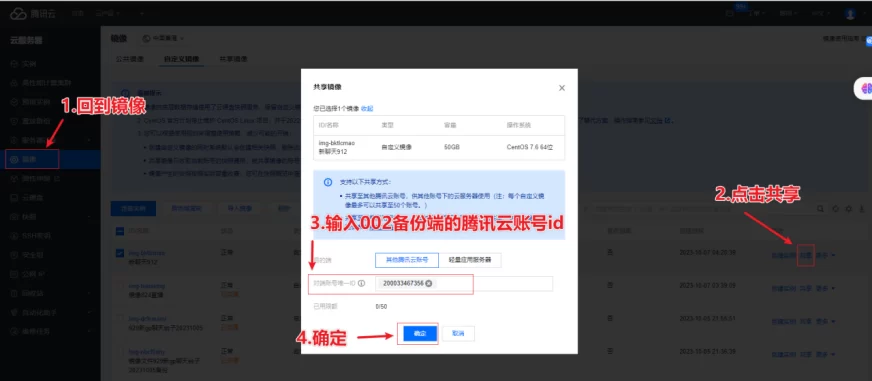Click the 0/50 used quota value
Screen dimensions: 872x381
tap(381, 306)
